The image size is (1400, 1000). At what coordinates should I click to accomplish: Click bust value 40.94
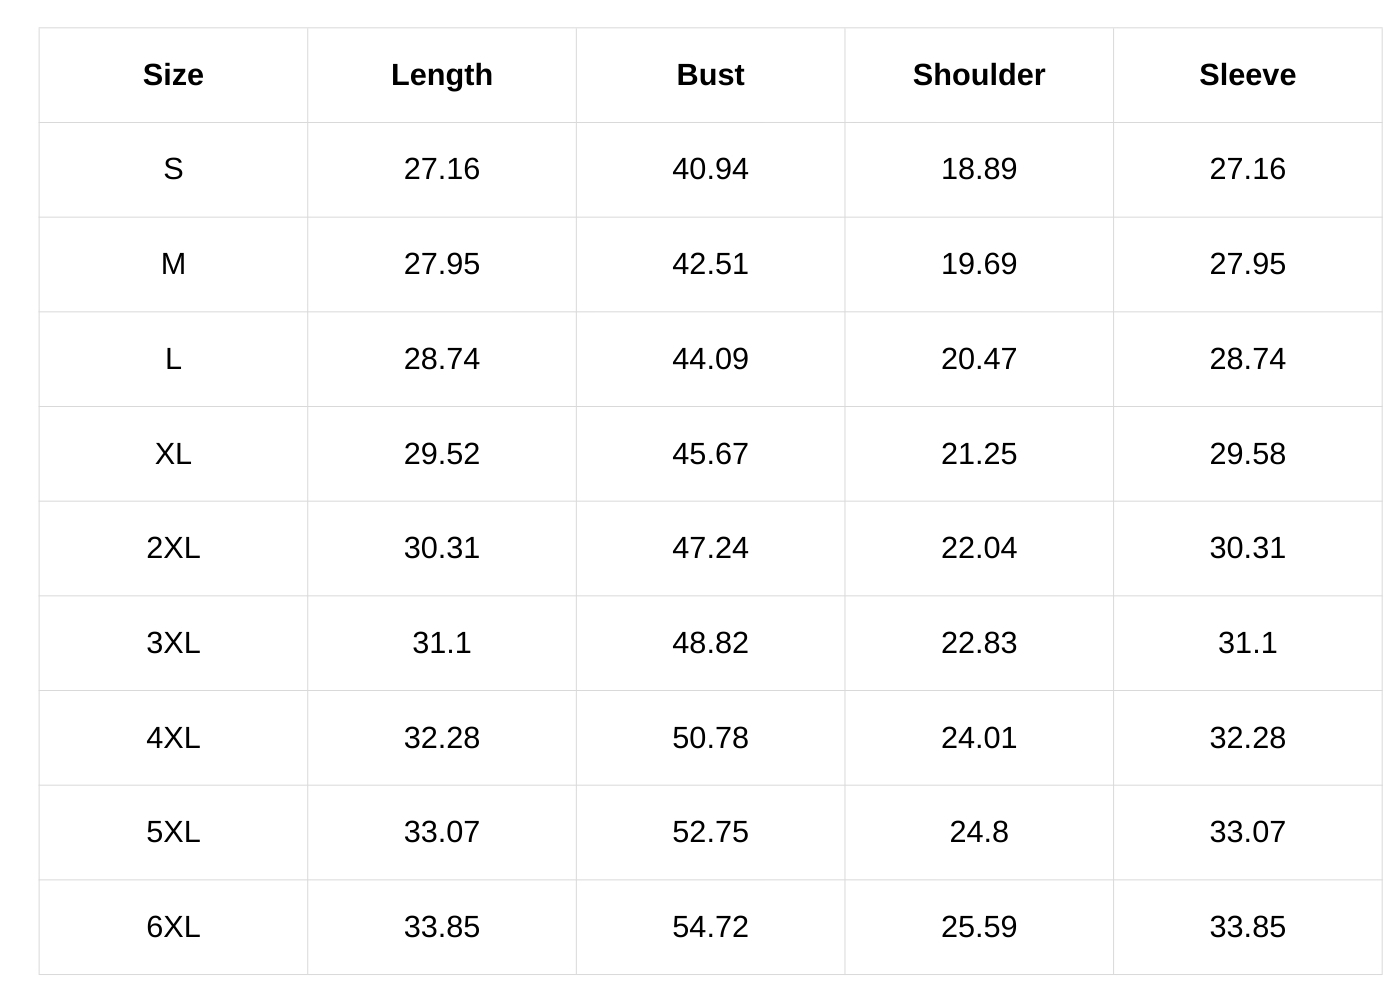tap(710, 169)
